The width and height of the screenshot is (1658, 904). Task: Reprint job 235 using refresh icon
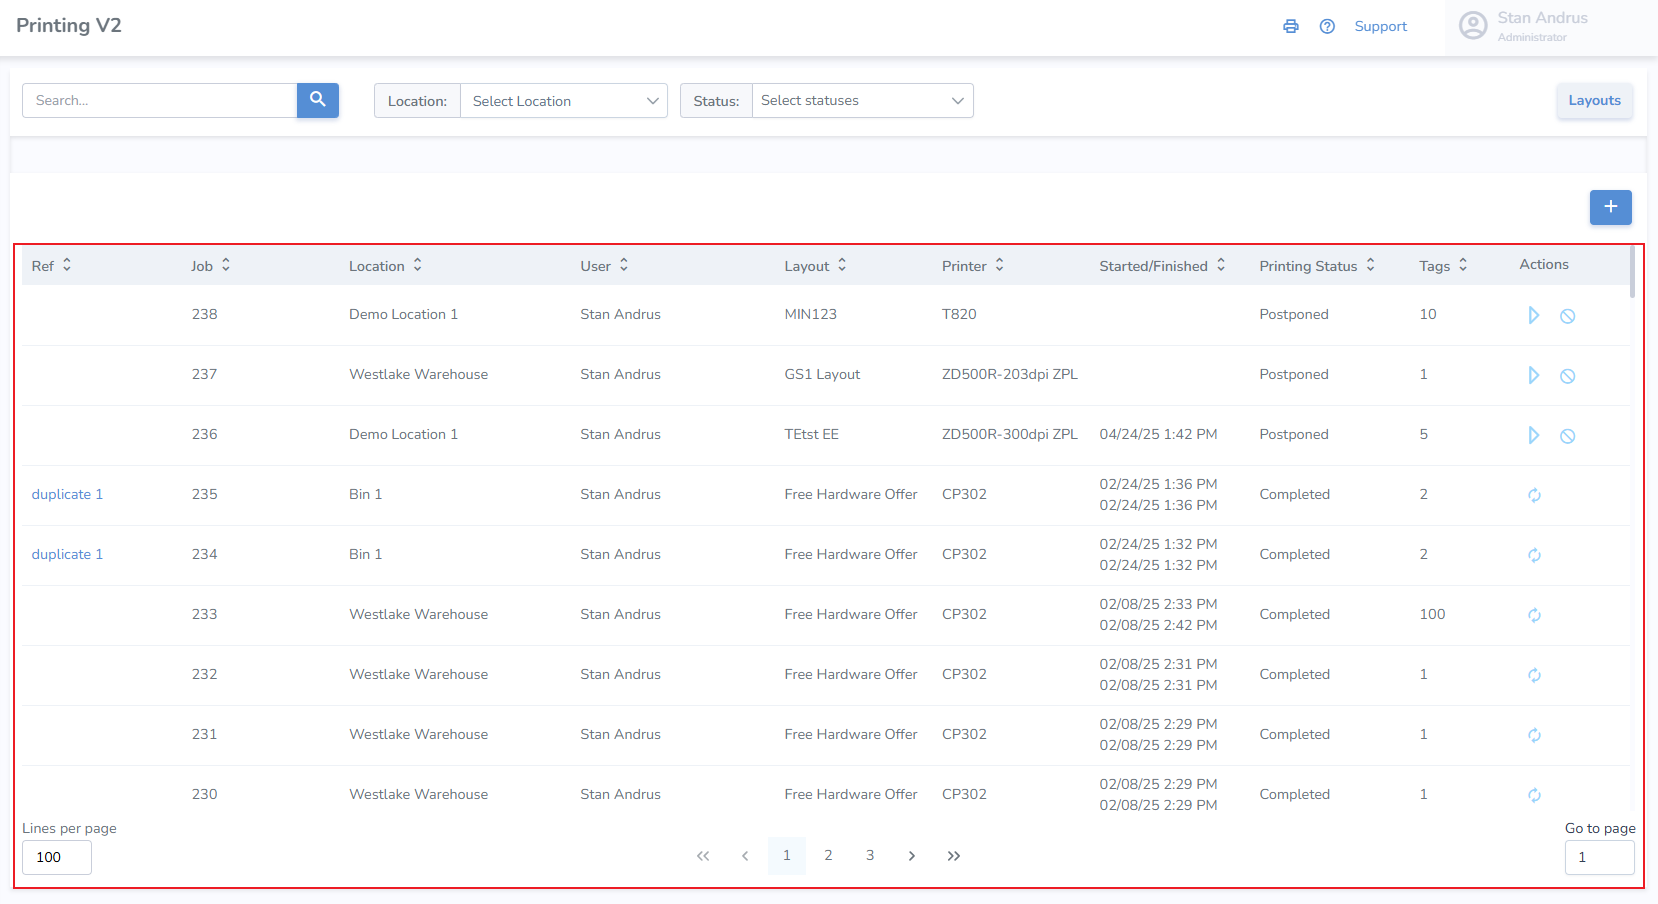pos(1534,495)
